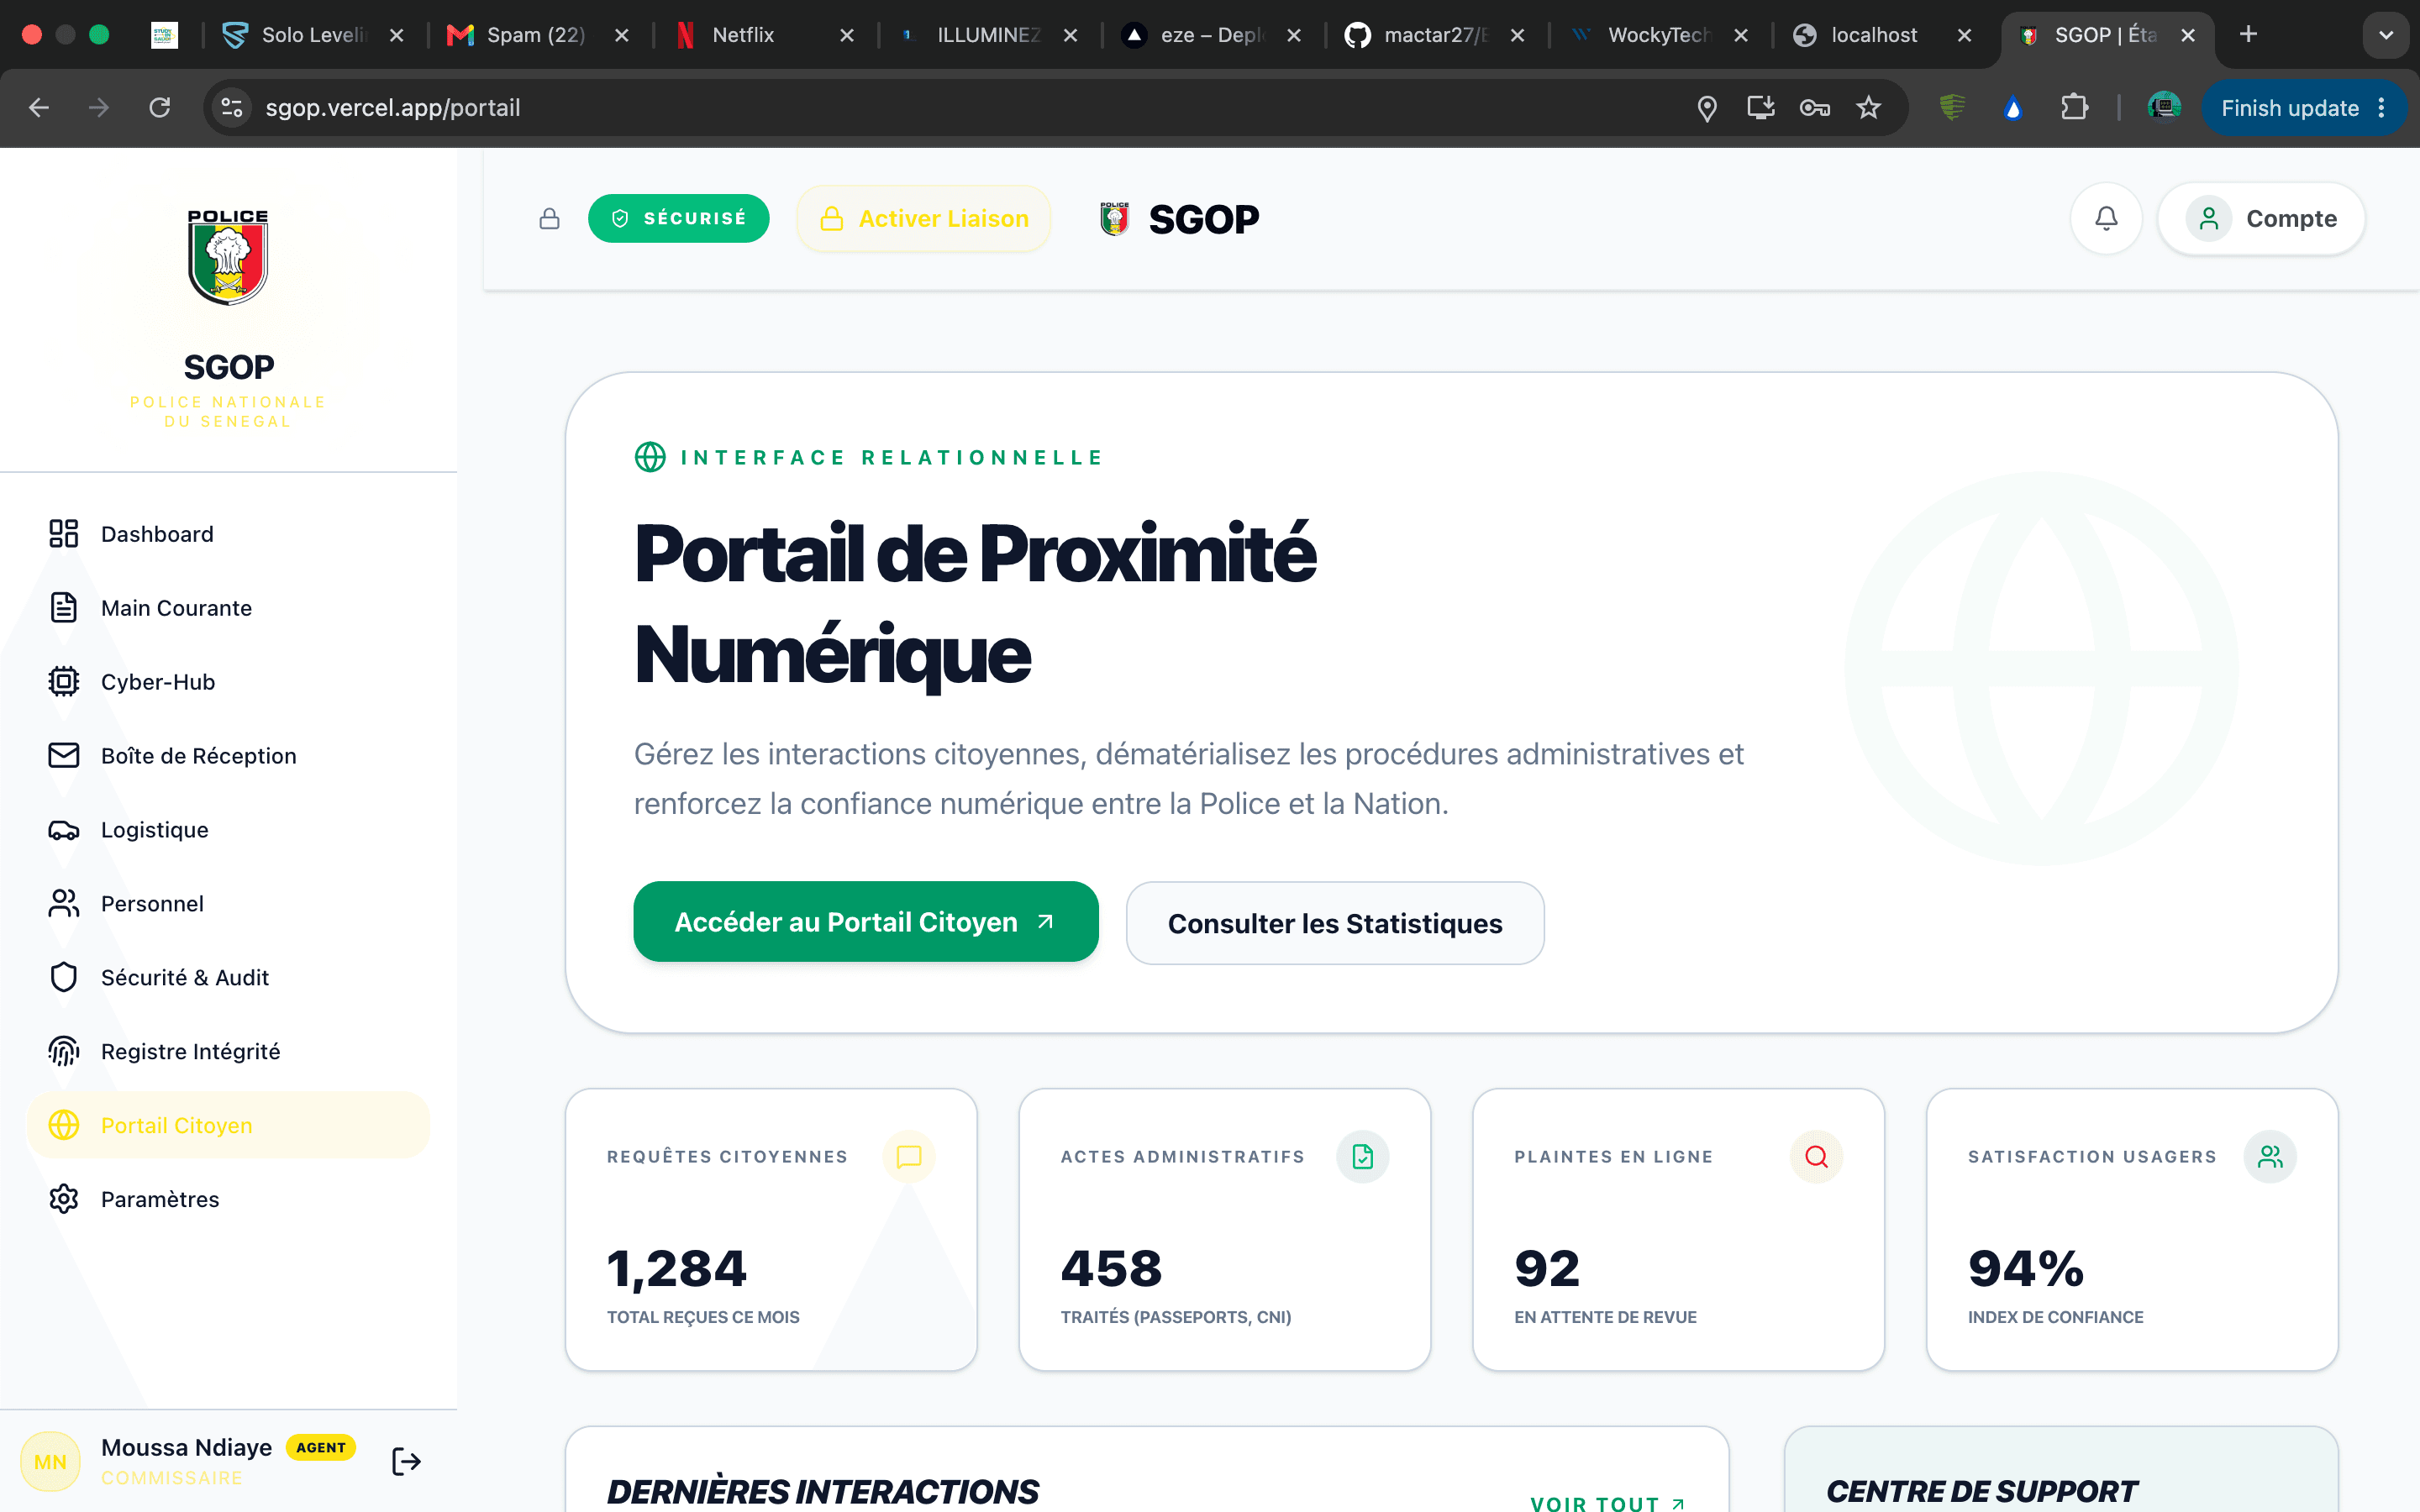Screen dimensions: 2420x1512
Task: Click the Plaintes en Ligne search icon
Action: pos(1816,1157)
